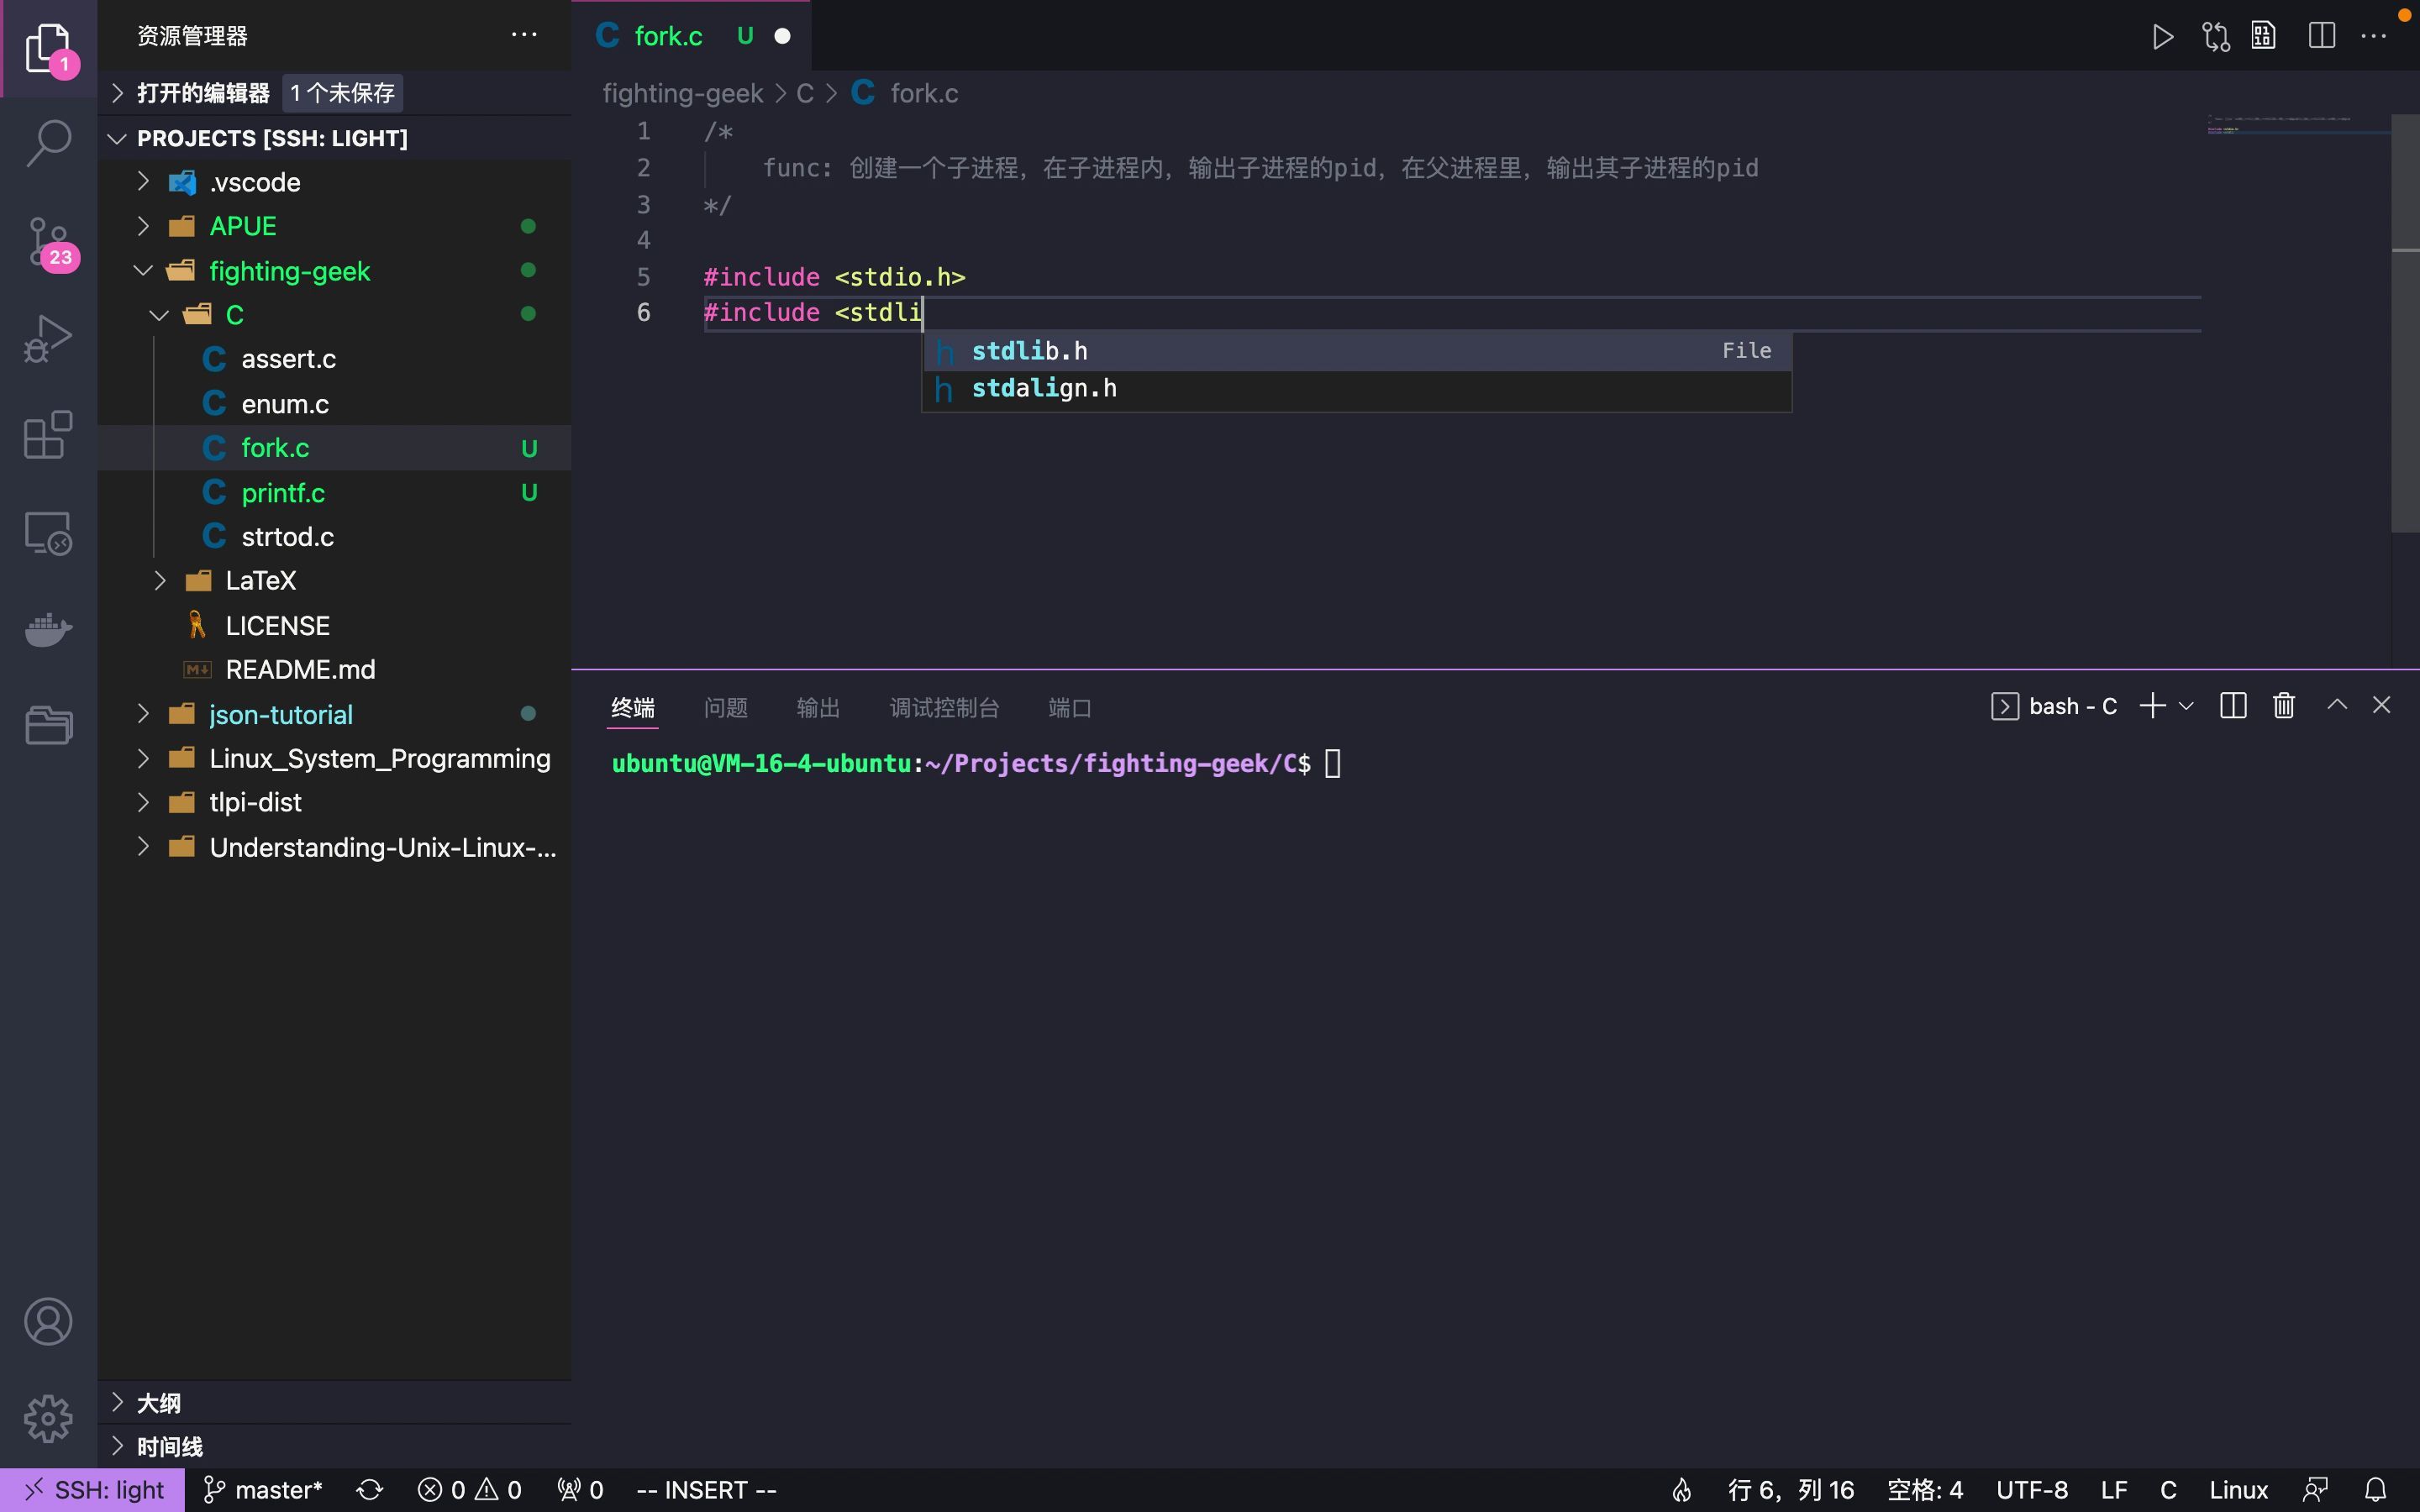Open the Manage gear icon
This screenshot has width=2420, height=1512.
(x=48, y=1419)
